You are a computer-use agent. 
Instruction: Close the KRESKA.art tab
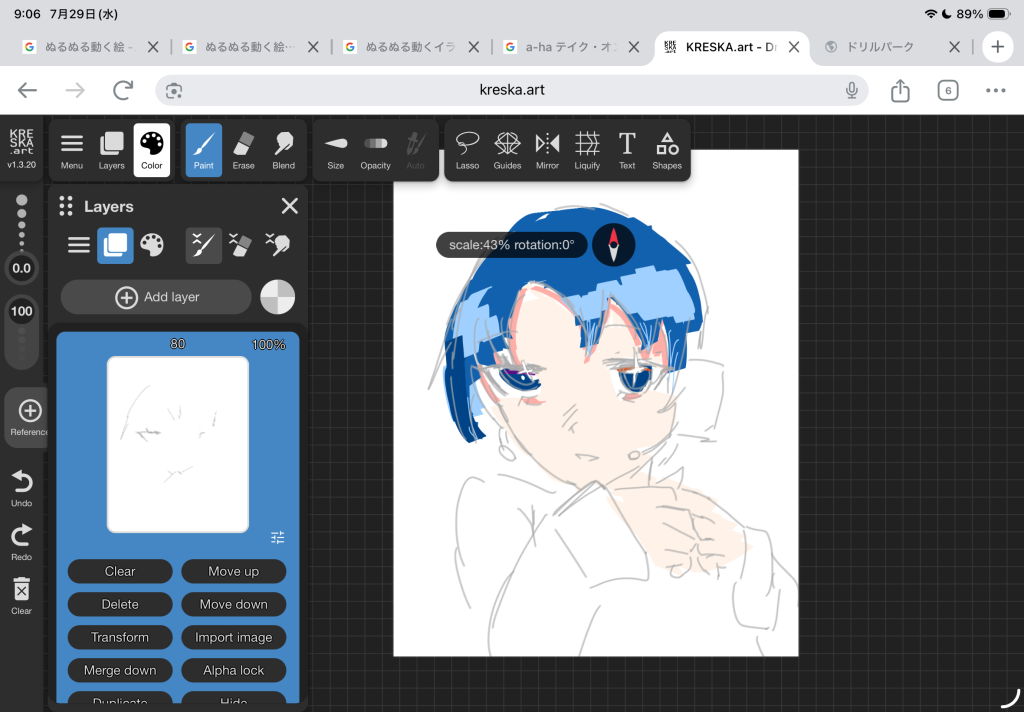pos(794,47)
